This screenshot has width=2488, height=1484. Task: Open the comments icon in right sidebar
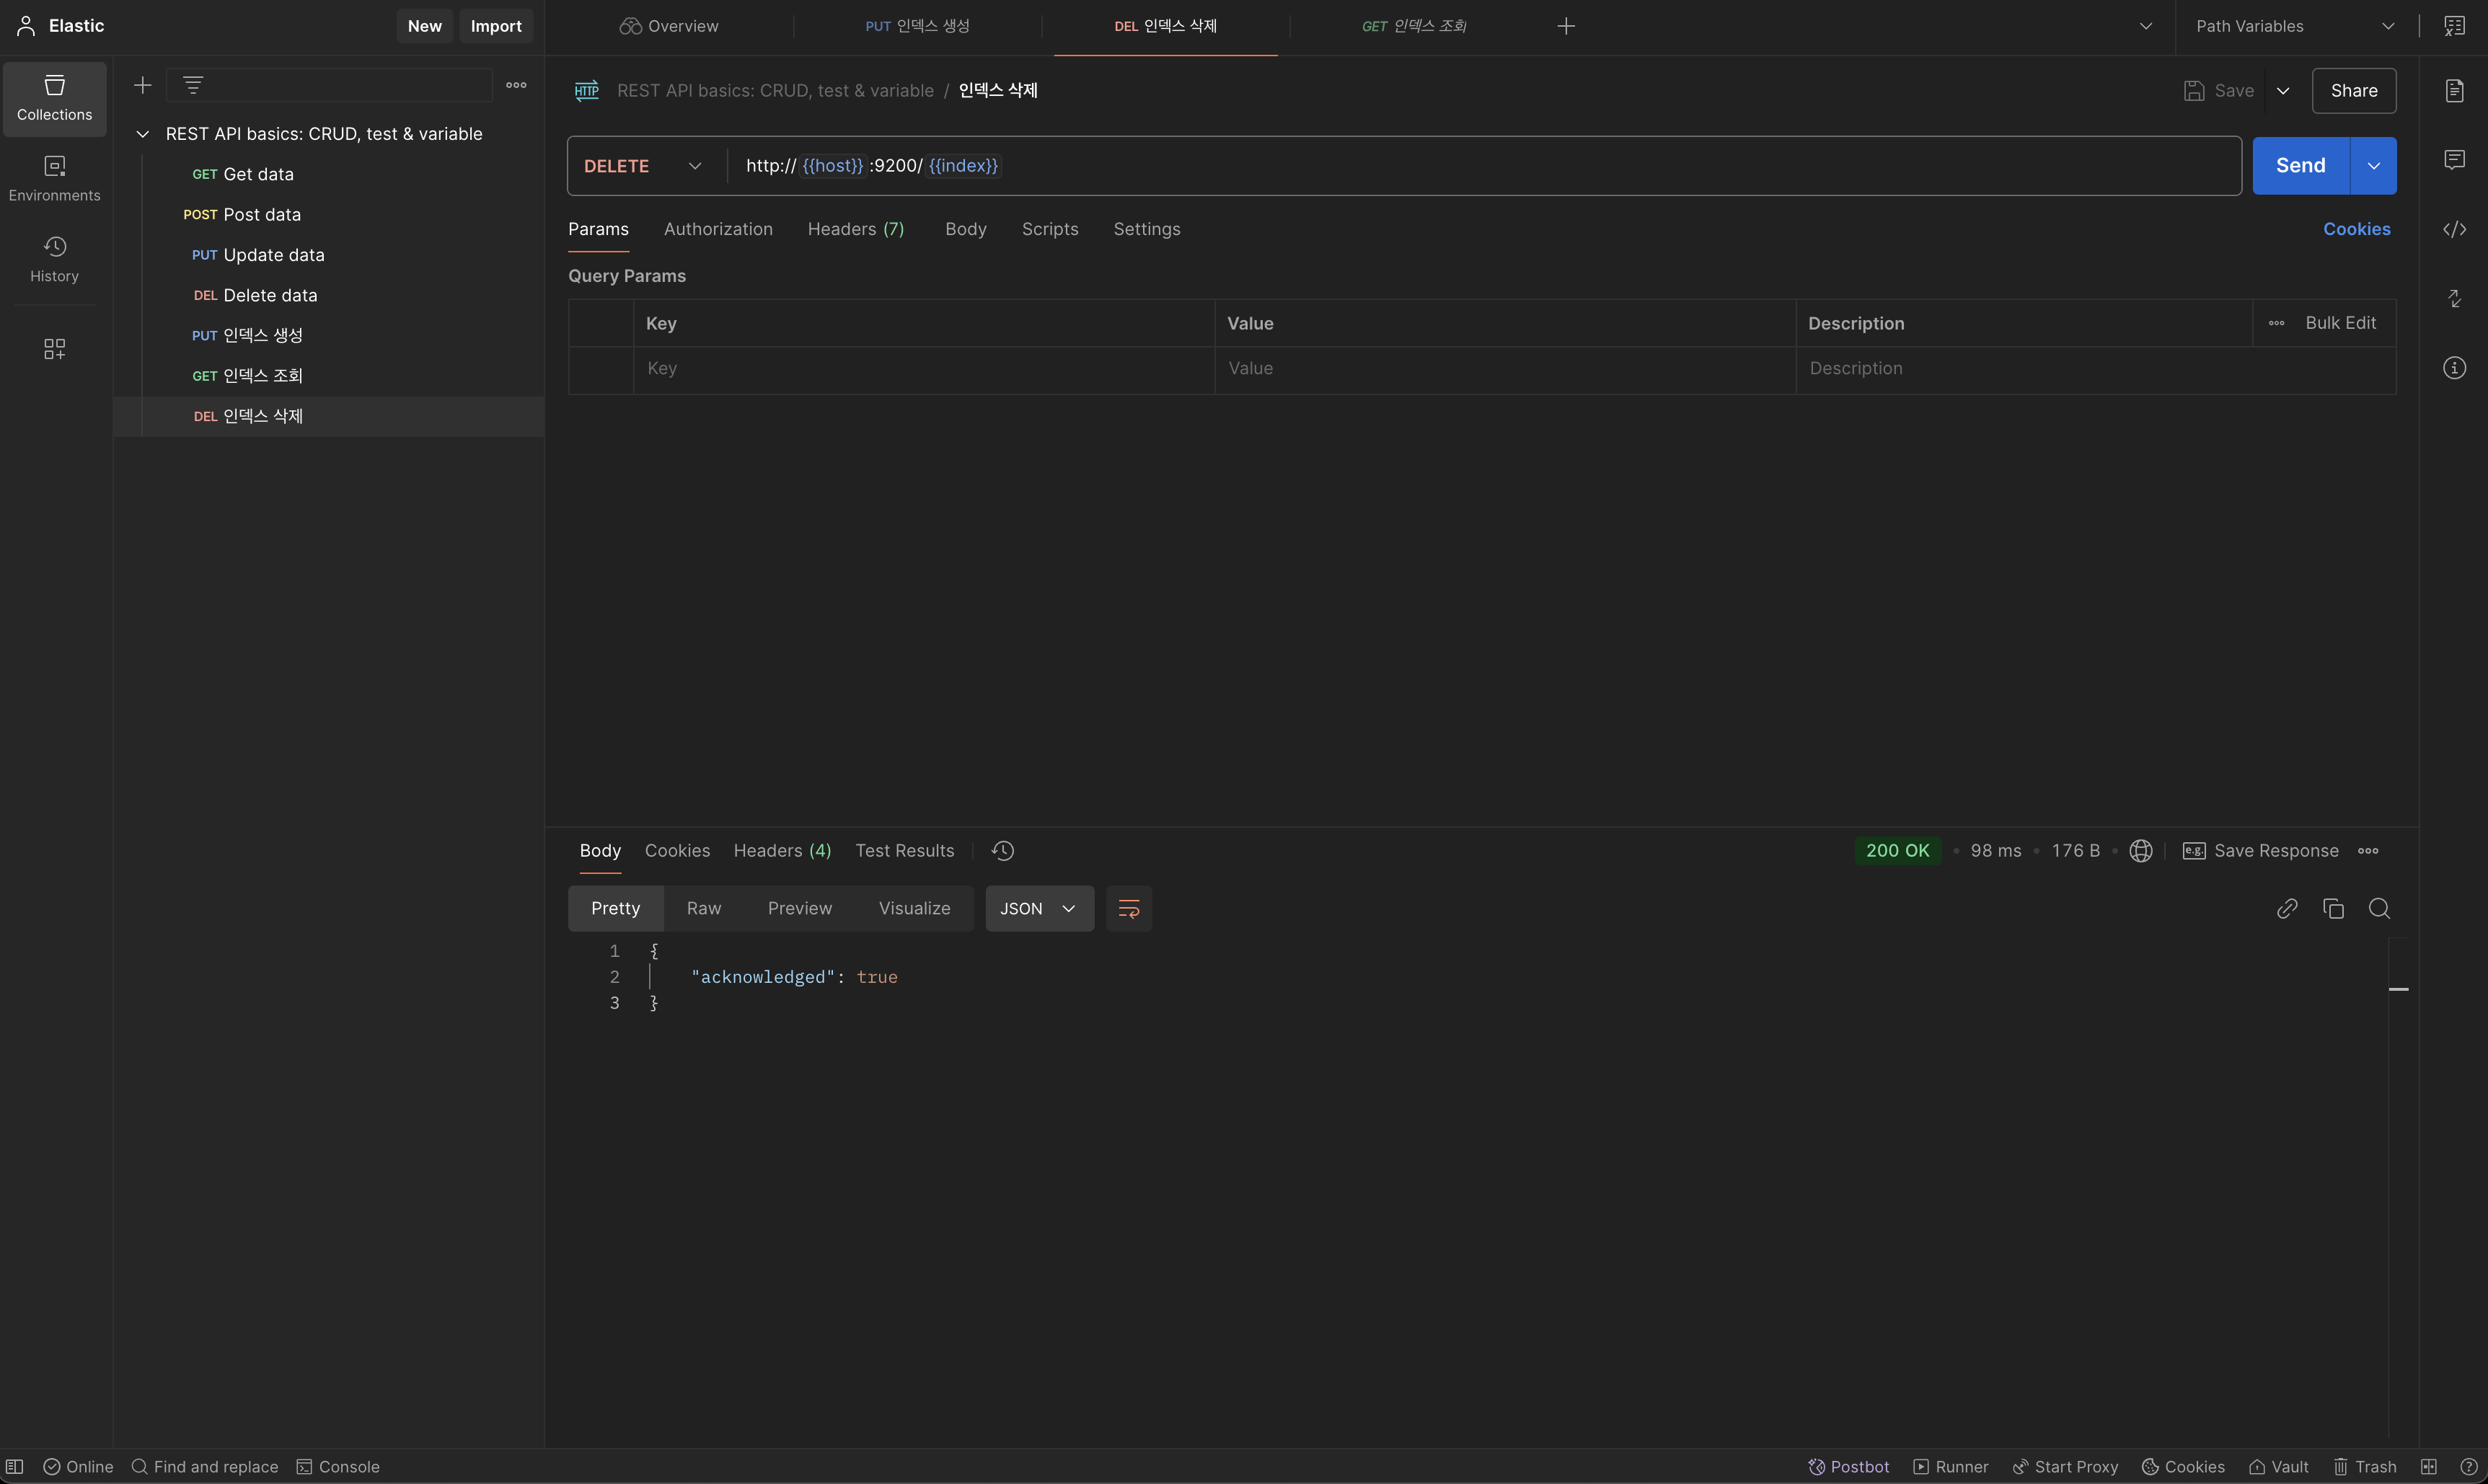(x=2454, y=160)
